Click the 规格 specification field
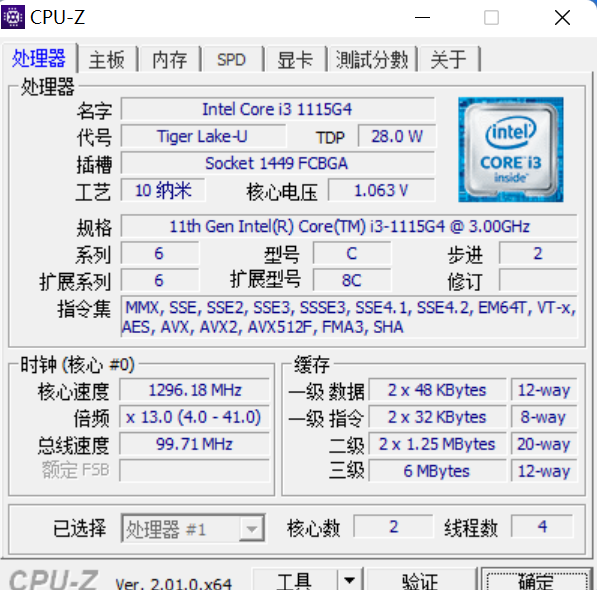This screenshot has height=590, width=597. 349,226
